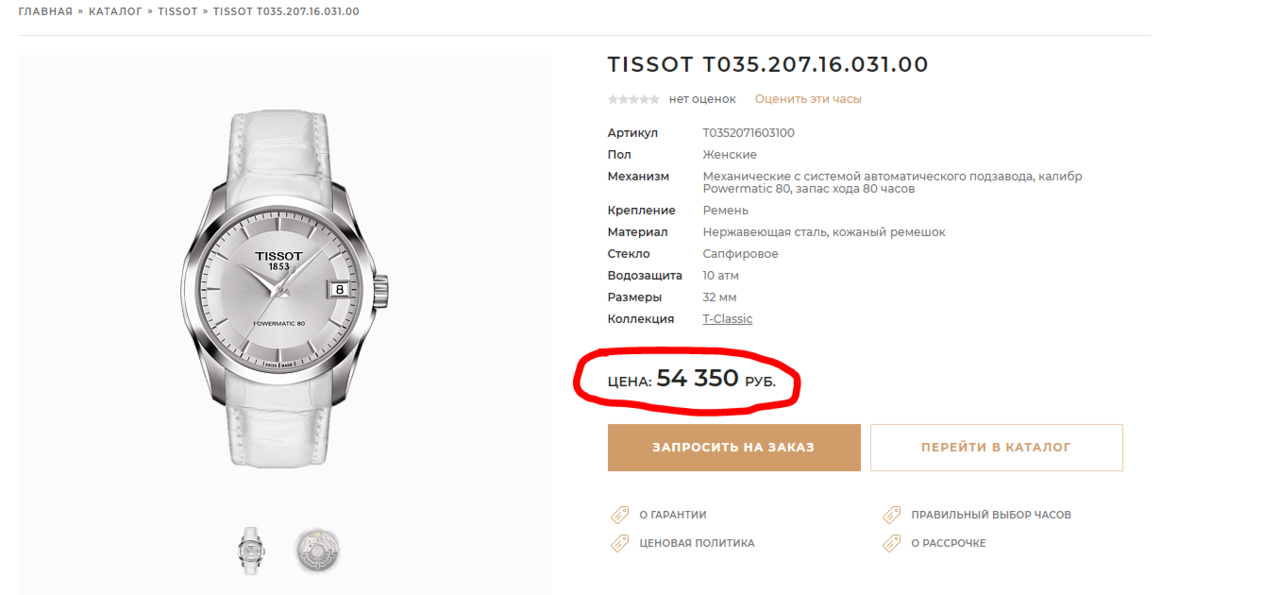Screen dimensions: 1280x595
Task: Open the О ГАРАНТИИ text link
Action: (673, 515)
